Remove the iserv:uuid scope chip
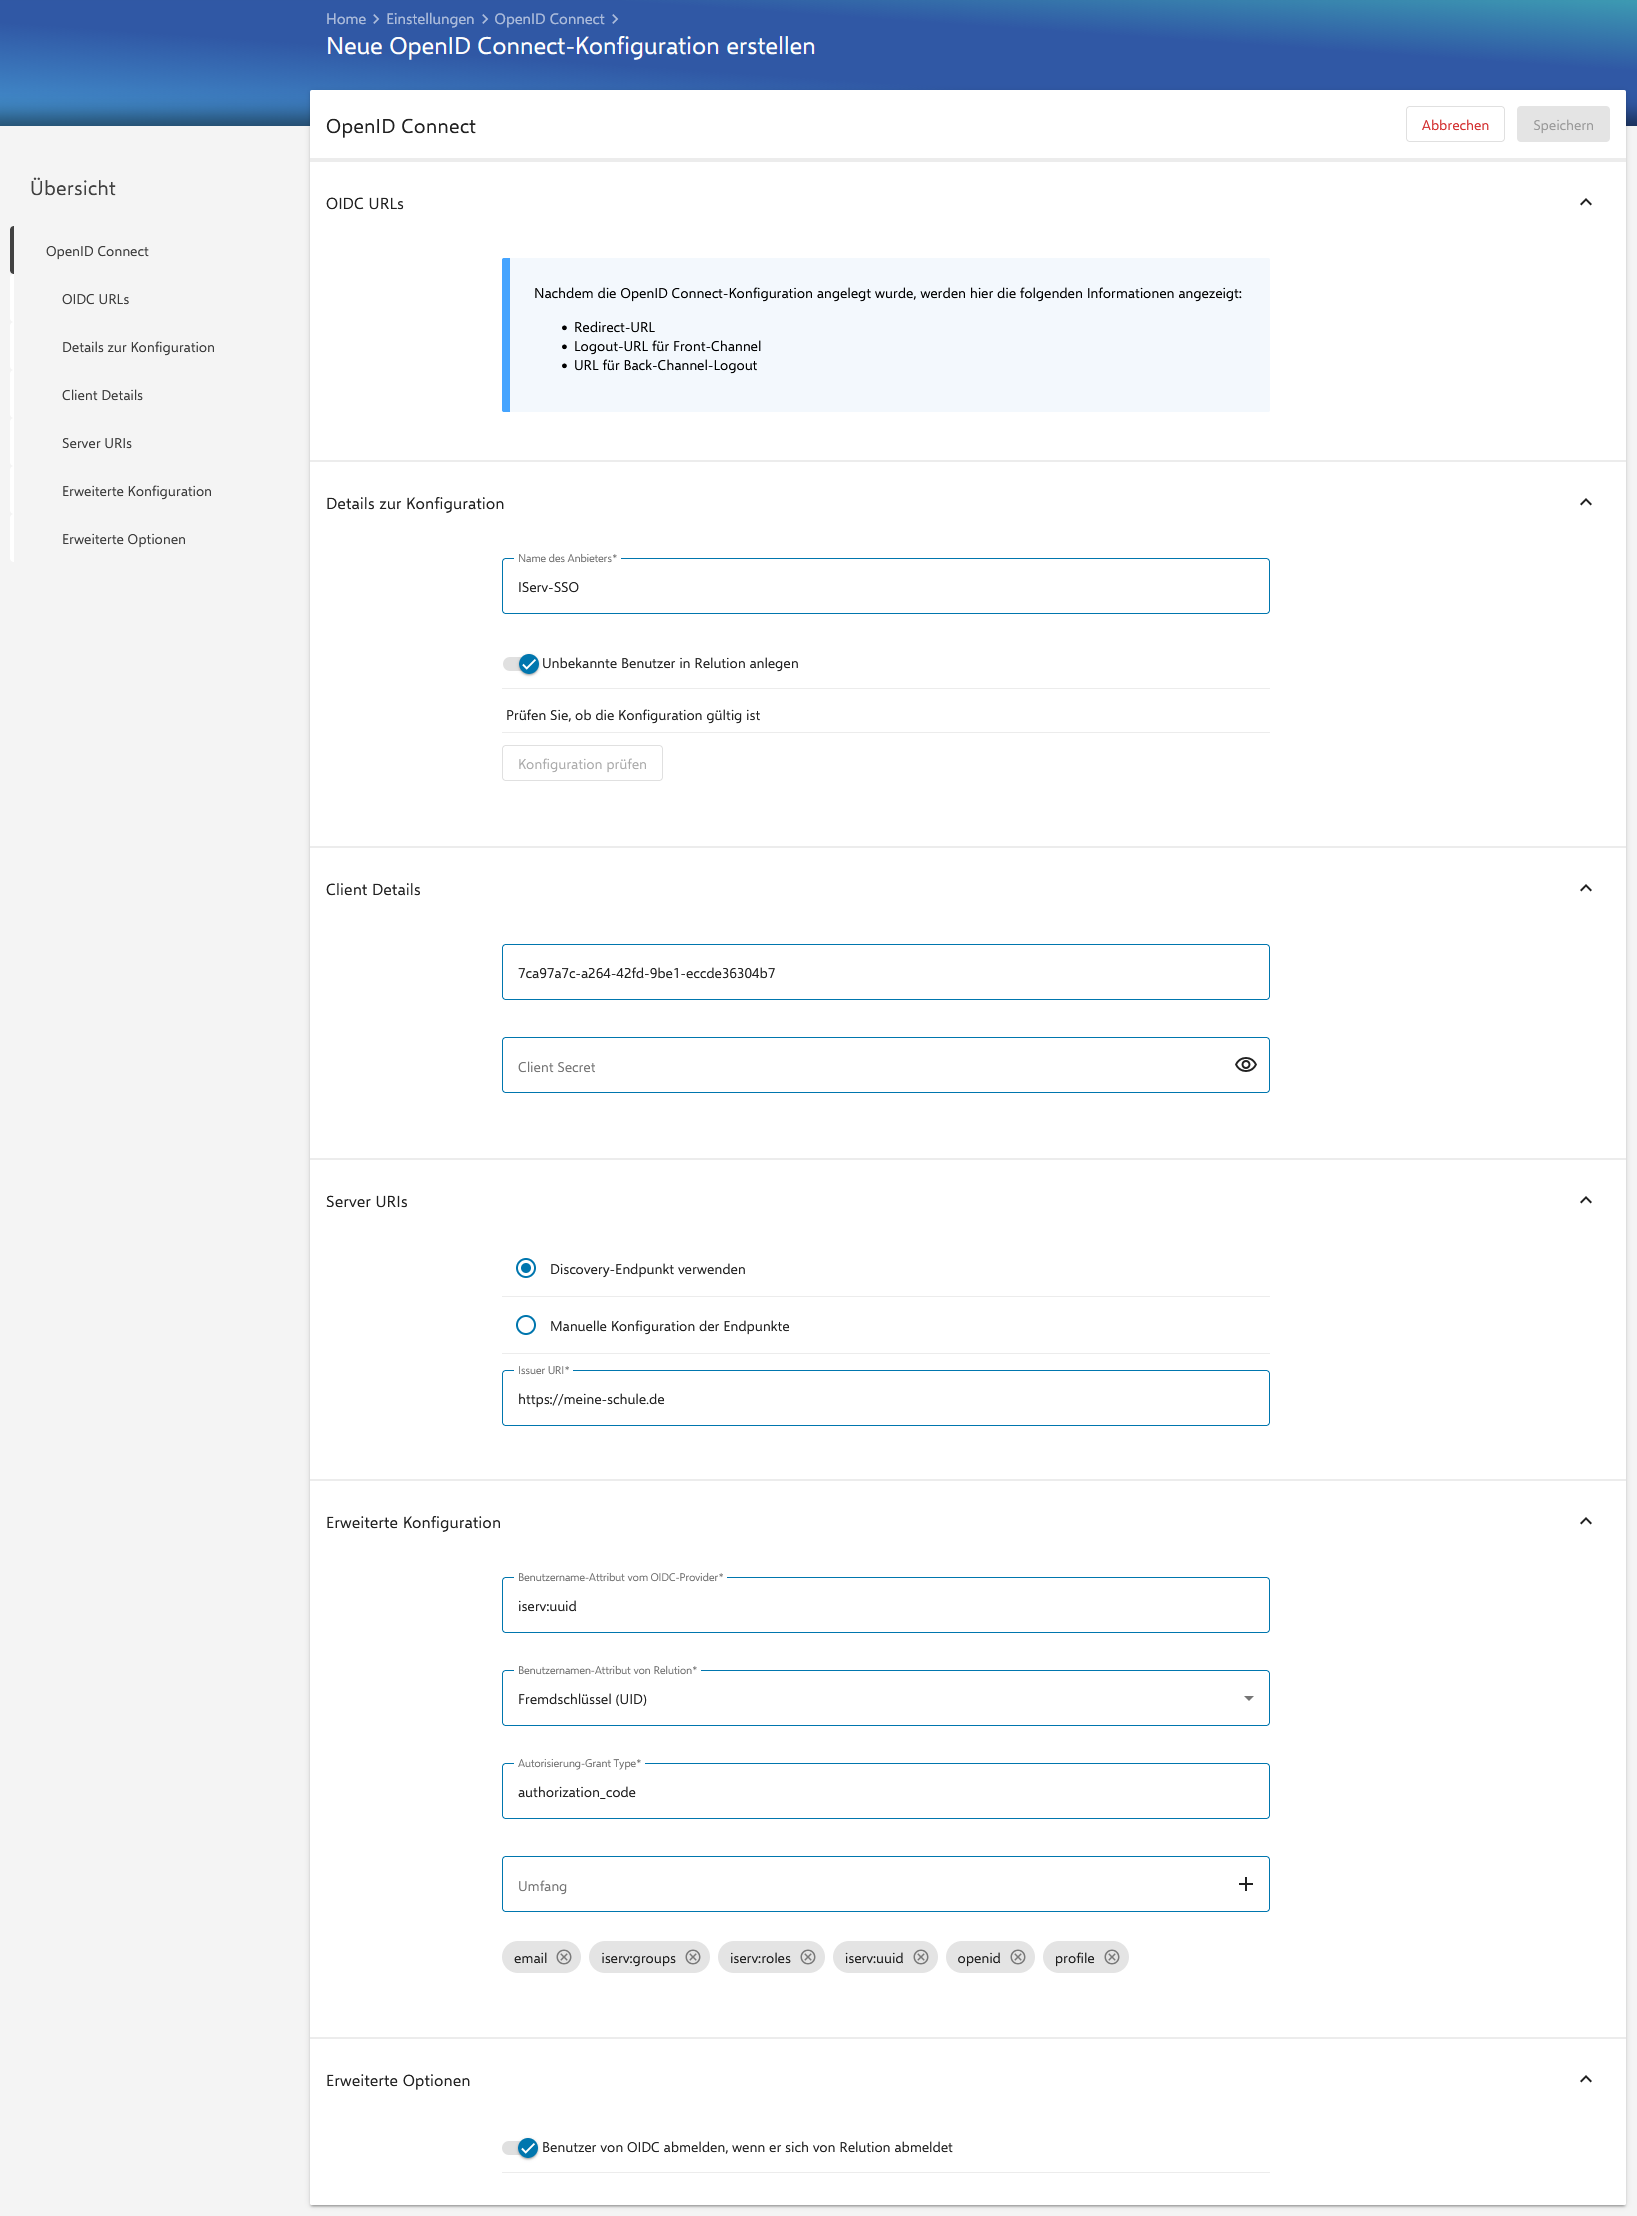 921,1957
